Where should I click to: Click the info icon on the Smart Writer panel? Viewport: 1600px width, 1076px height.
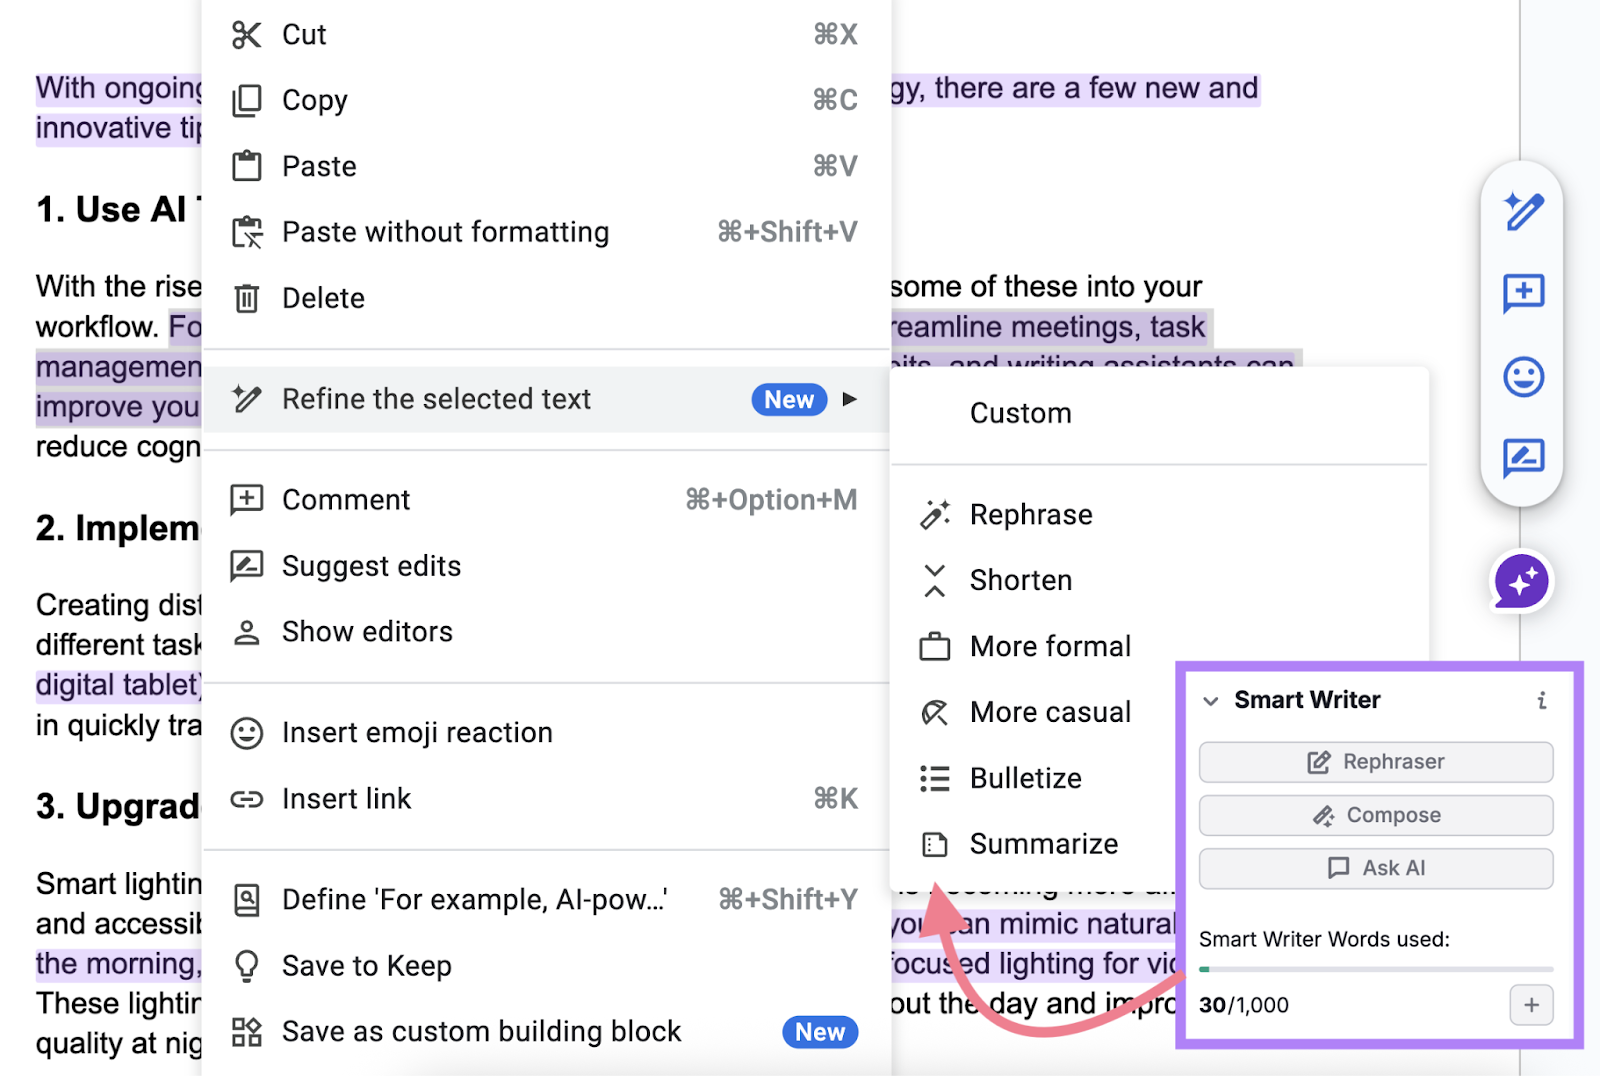pos(1539,700)
